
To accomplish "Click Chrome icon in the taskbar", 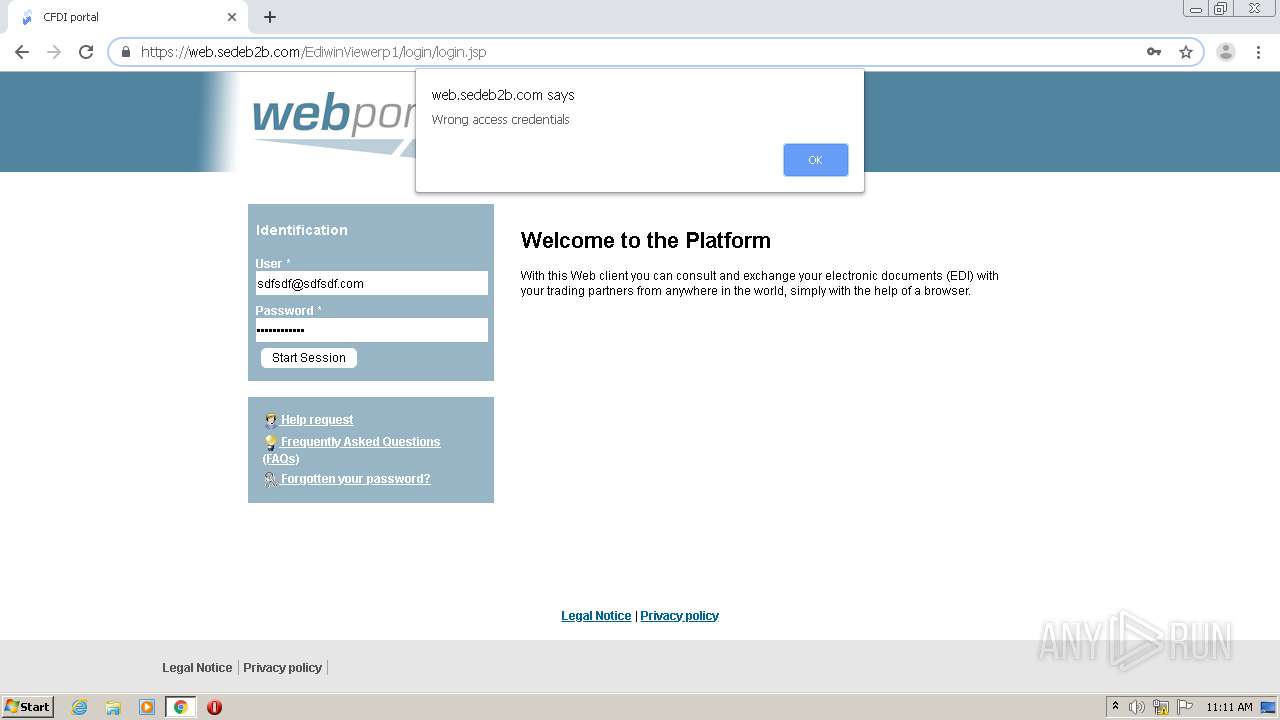I will (x=180, y=707).
